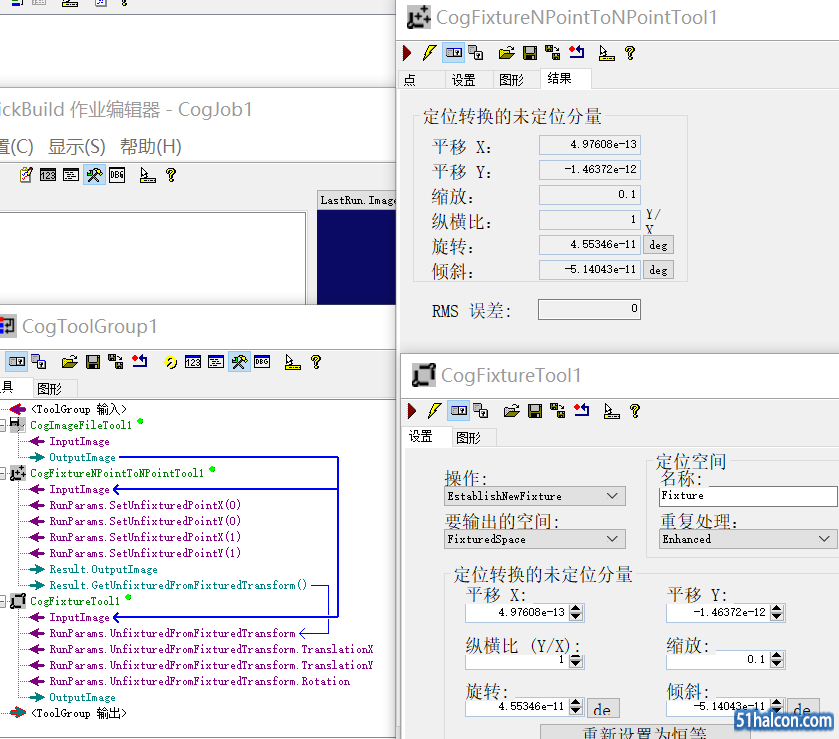The height and width of the screenshot is (739, 839).
Task: Help question mark in CogToolGroup1 toolbar
Action: point(316,362)
